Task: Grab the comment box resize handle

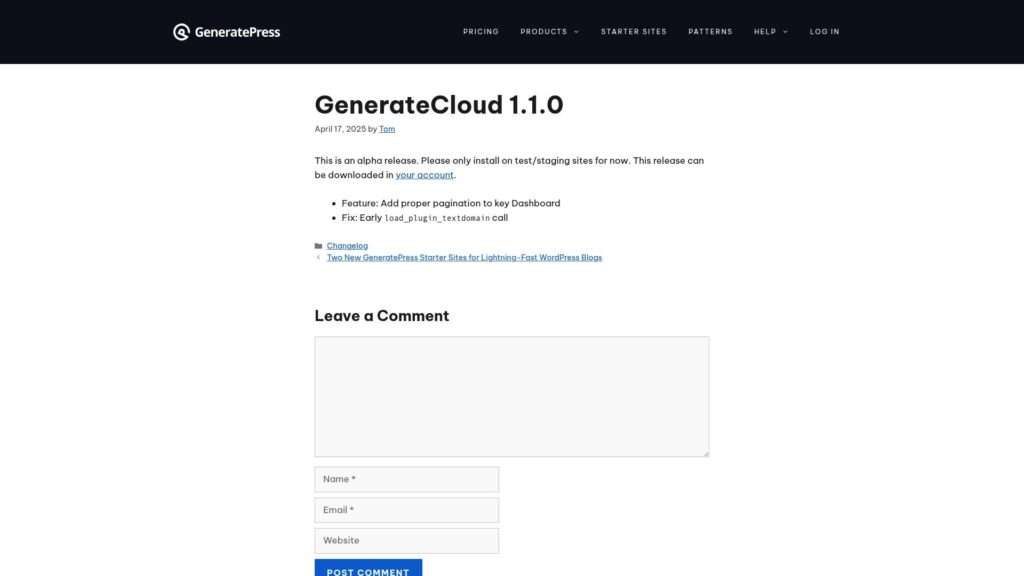Action: tap(705, 453)
